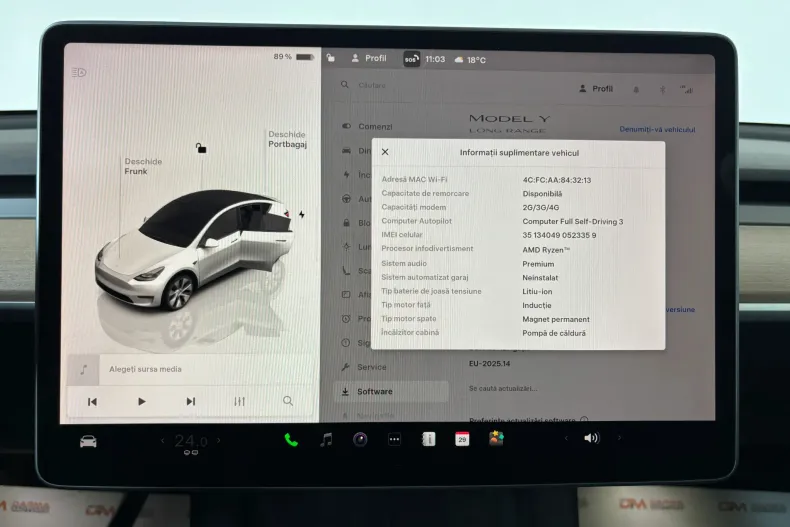Viewport: 790px width, 527px height.
Task: Open the calendar app showing 29
Action: pos(462,439)
